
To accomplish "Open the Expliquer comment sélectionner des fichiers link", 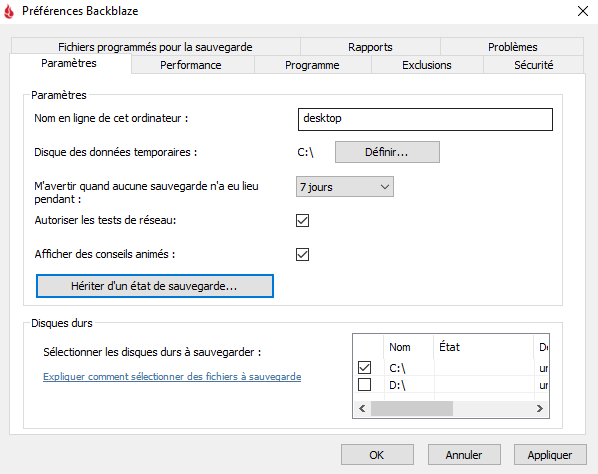I will pyautogui.click(x=172, y=377).
